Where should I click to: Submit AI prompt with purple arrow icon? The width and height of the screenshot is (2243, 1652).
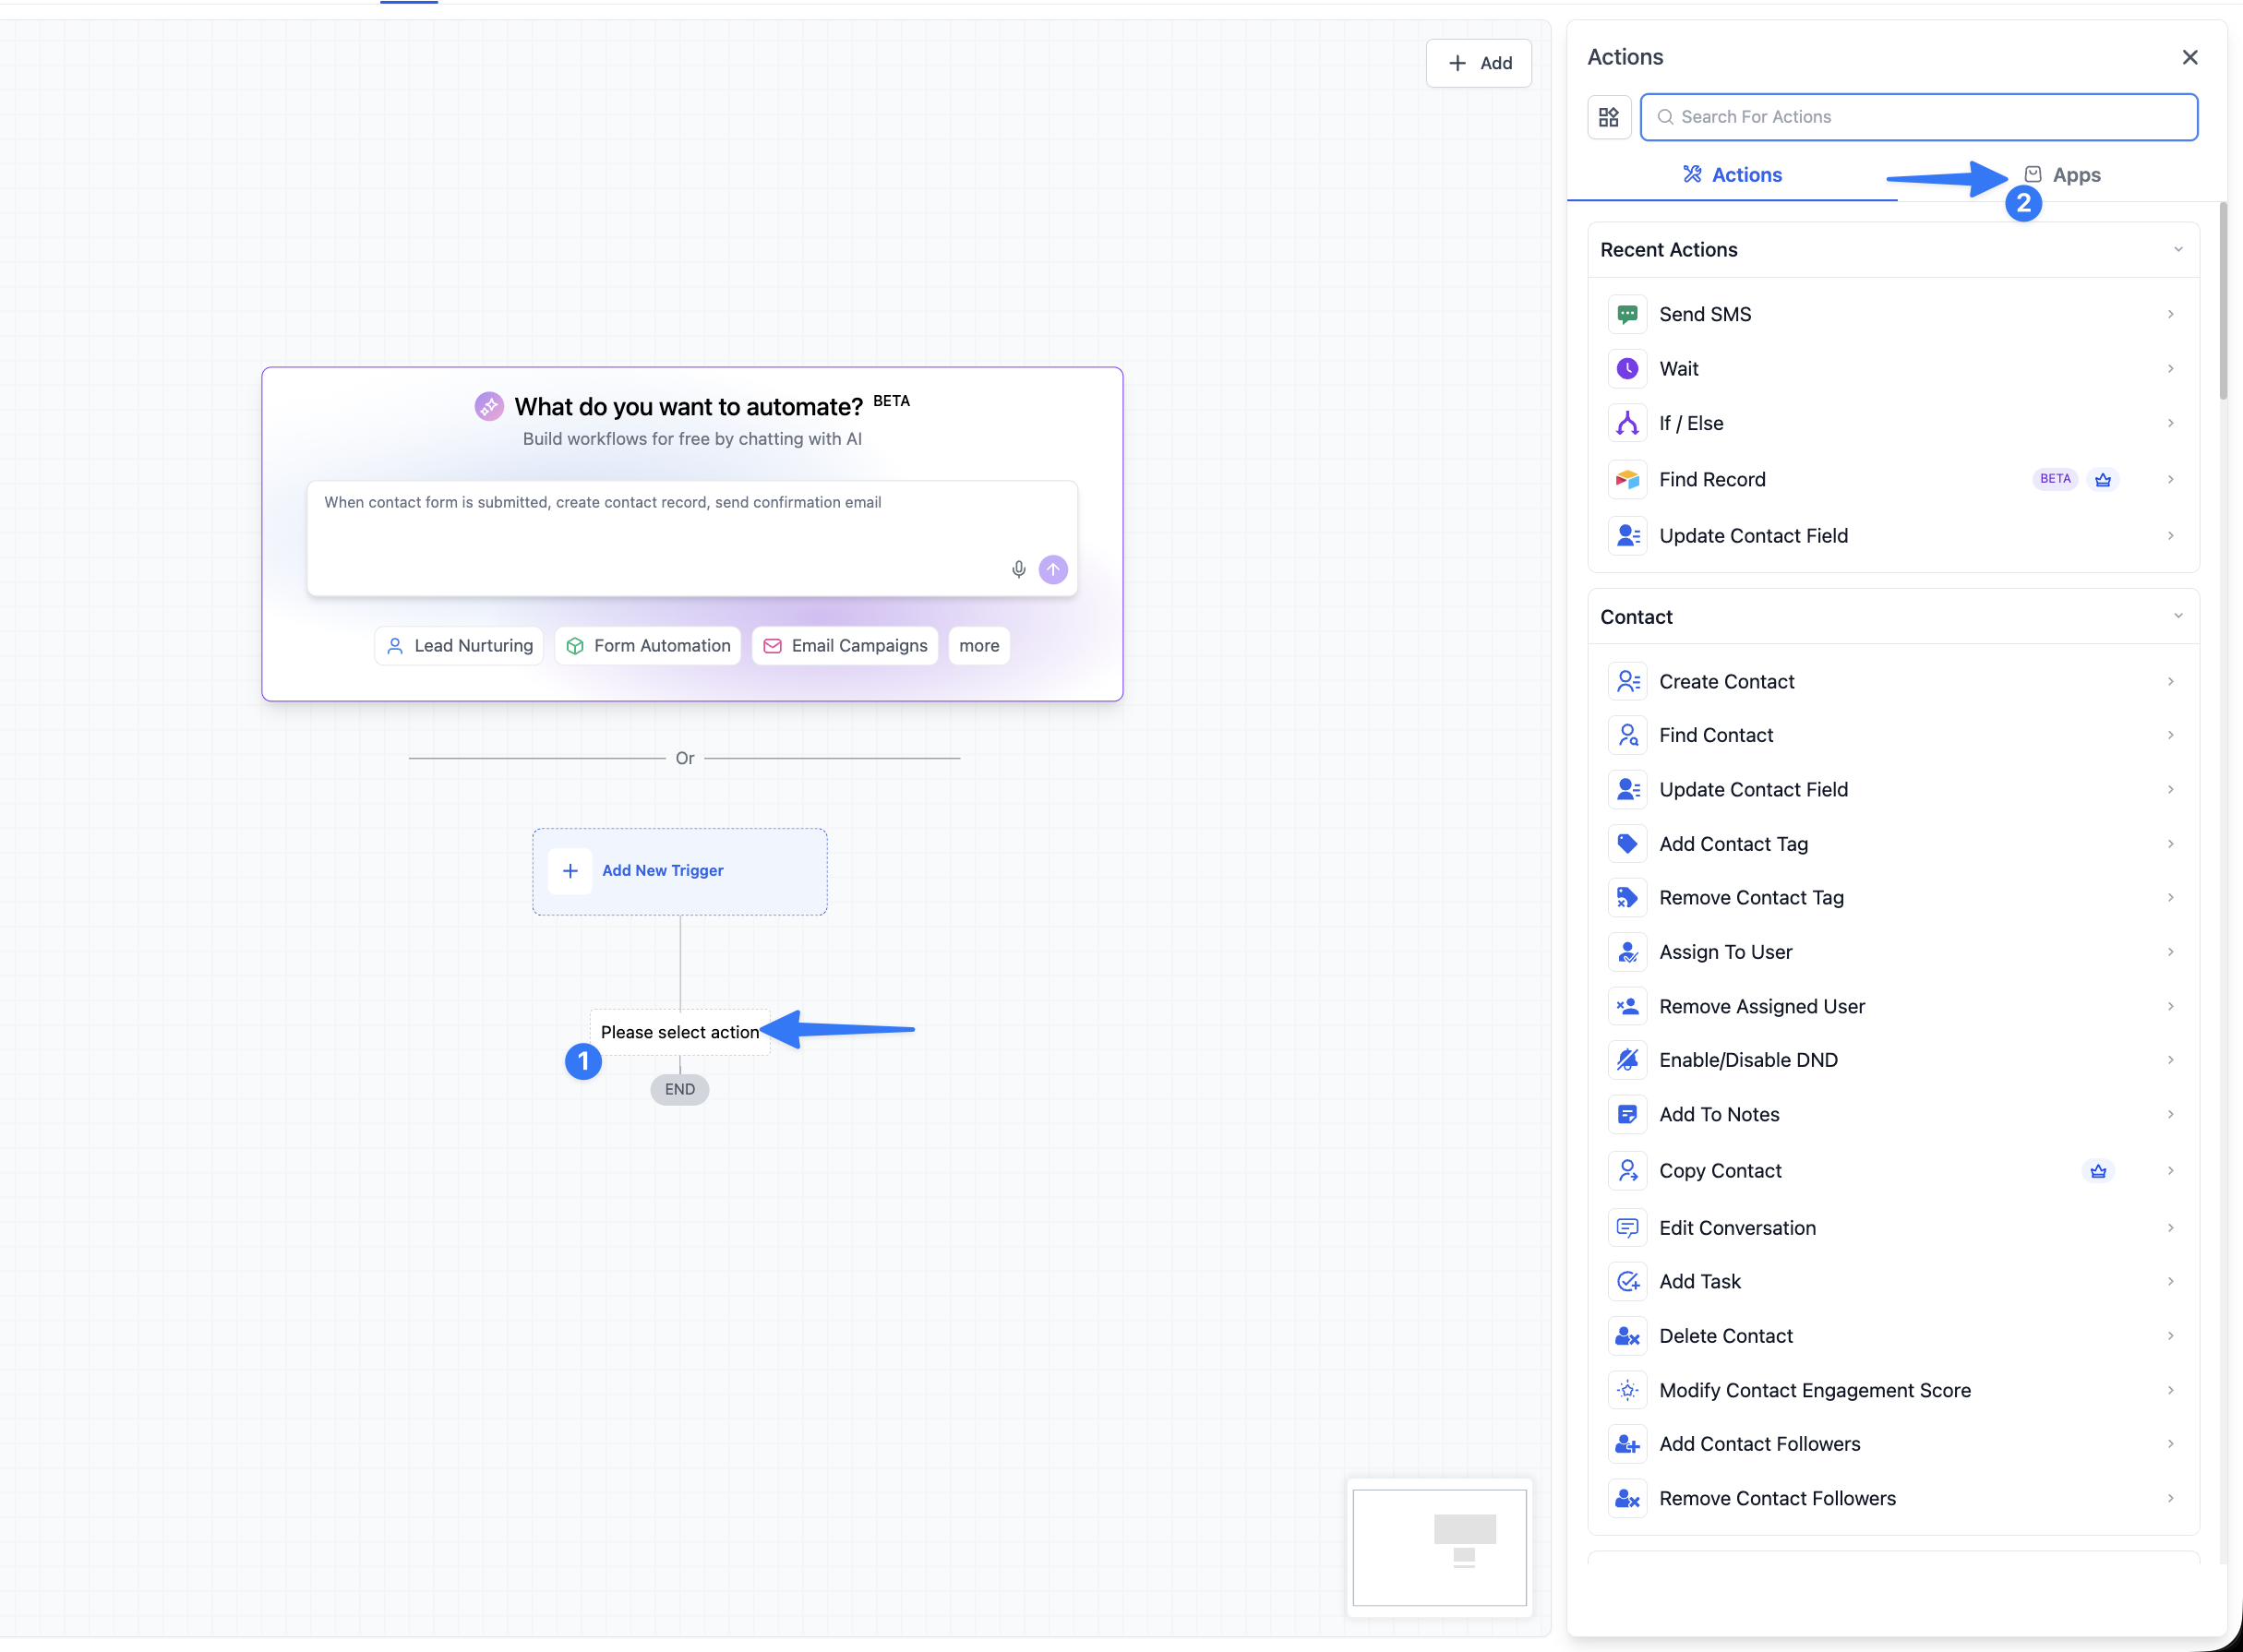click(x=1053, y=569)
